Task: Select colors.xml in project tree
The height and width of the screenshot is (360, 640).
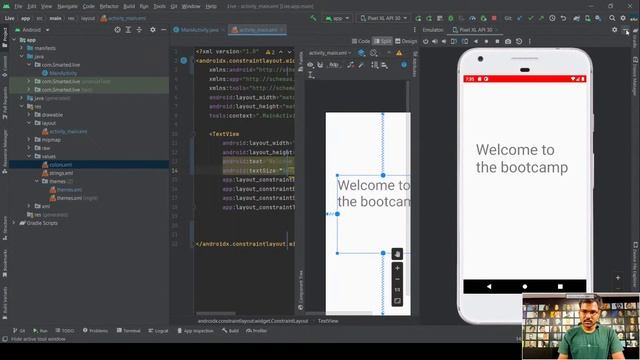Action: click(x=61, y=164)
